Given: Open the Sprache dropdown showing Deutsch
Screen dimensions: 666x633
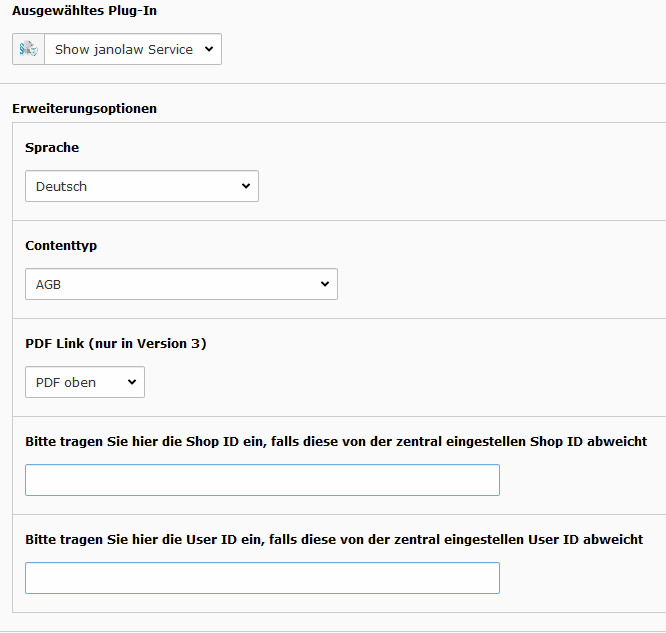Looking at the screenshot, I should (x=142, y=186).
